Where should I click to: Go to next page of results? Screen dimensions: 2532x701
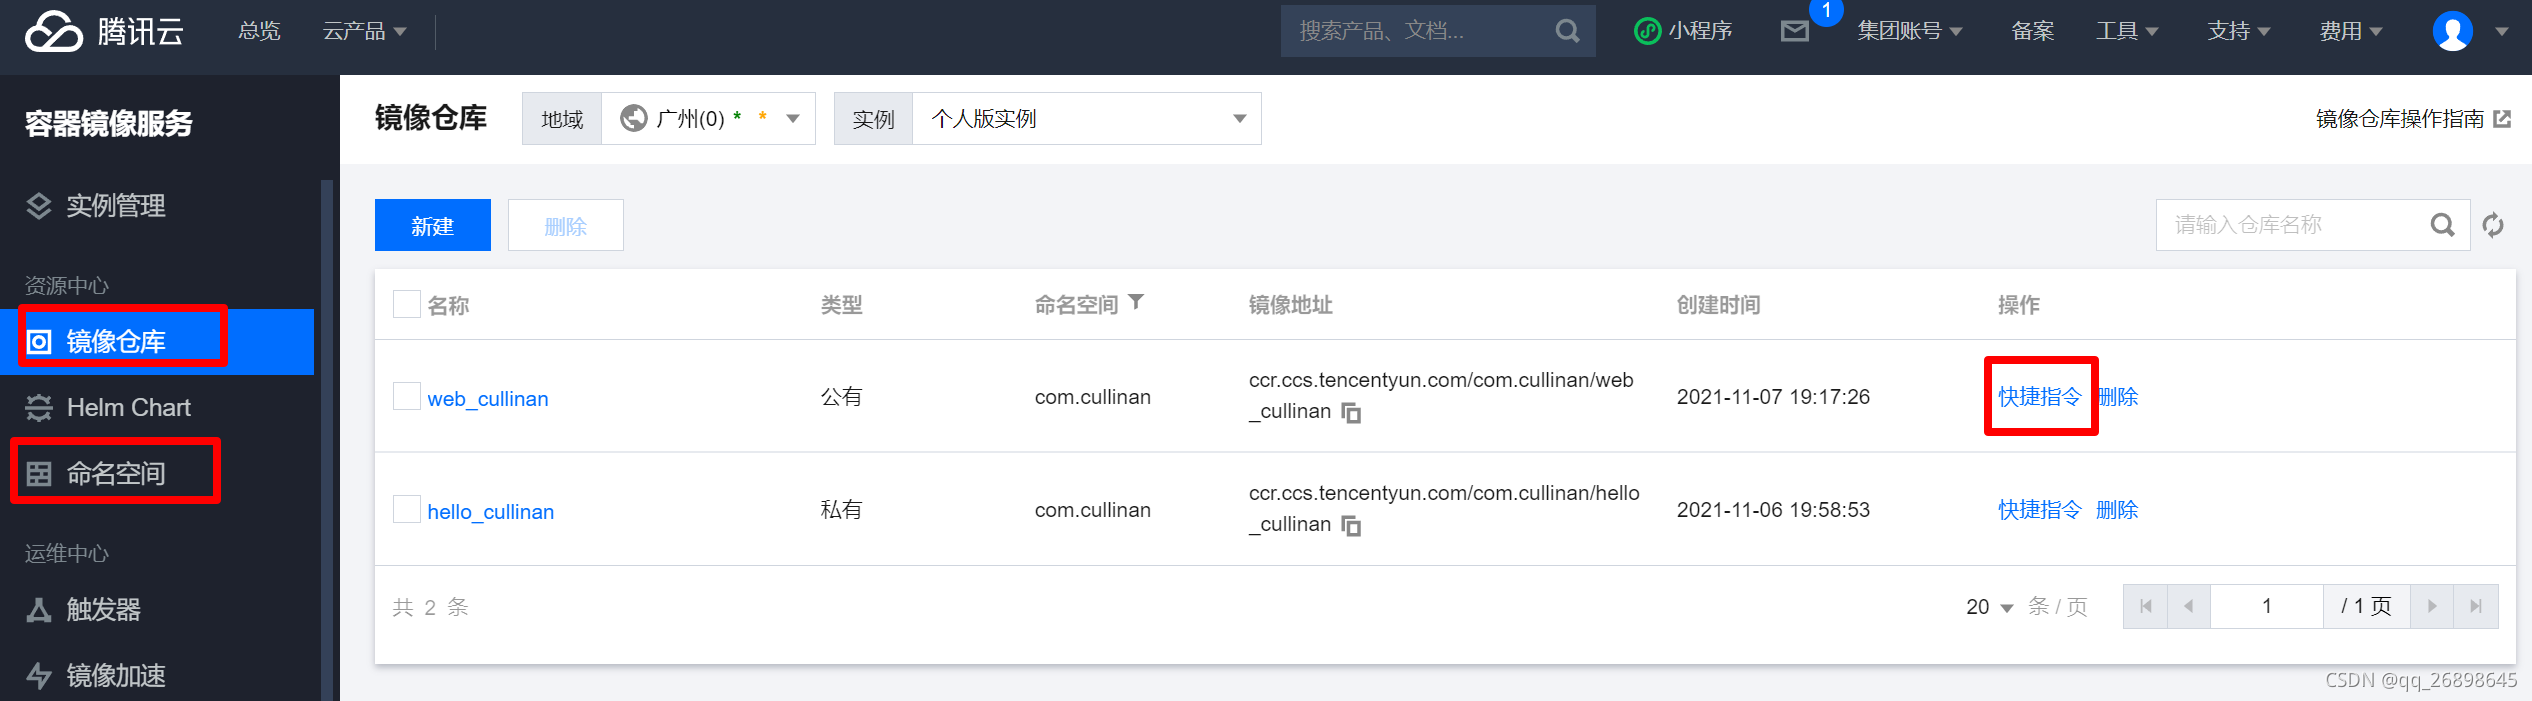click(x=2432, y=606)
